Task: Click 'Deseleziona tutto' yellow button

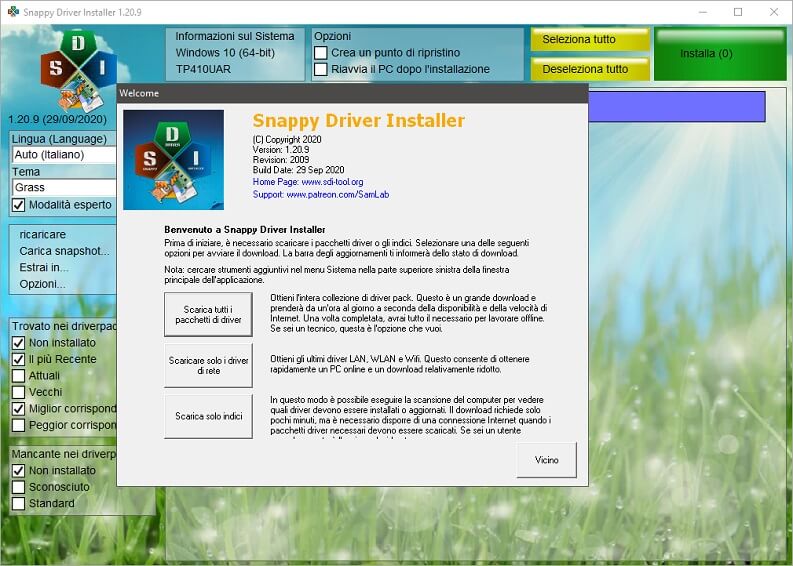Action: coord(590,69)
